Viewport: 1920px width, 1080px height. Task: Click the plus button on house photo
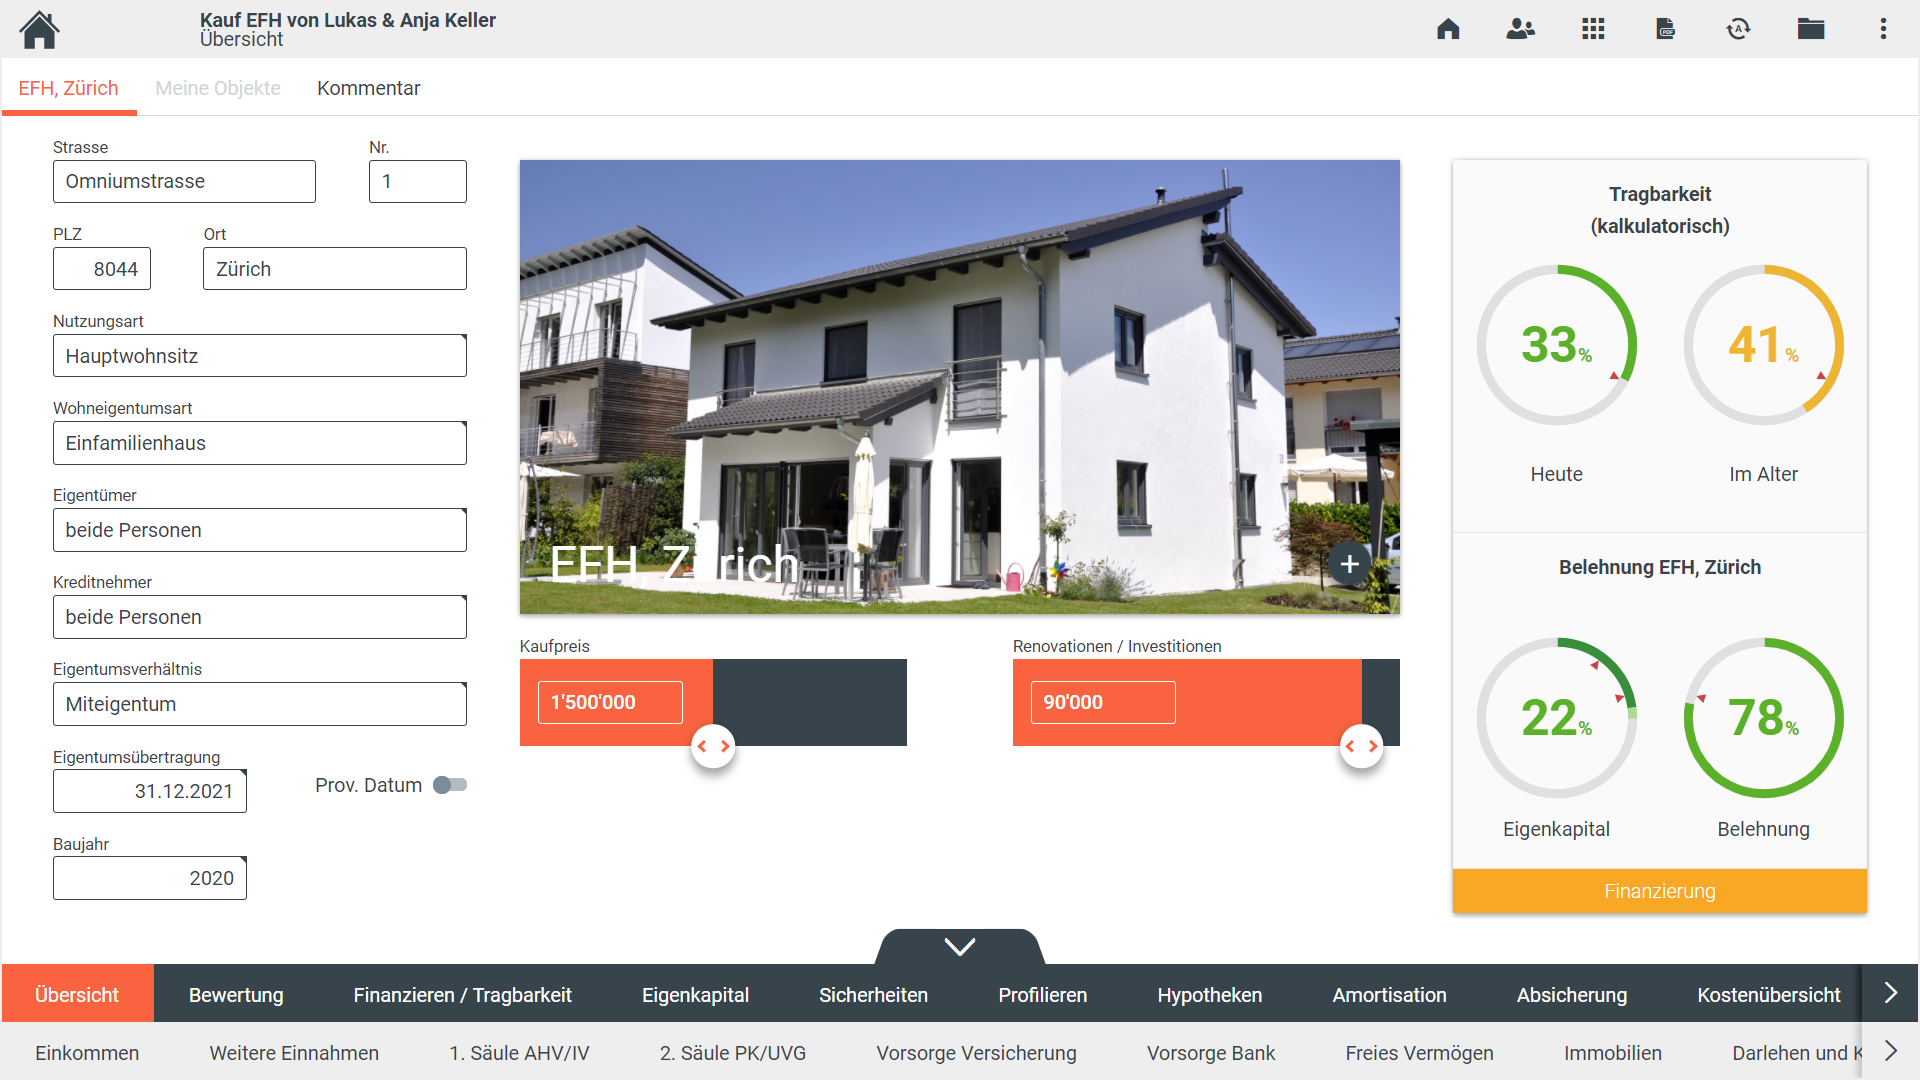1349,564
